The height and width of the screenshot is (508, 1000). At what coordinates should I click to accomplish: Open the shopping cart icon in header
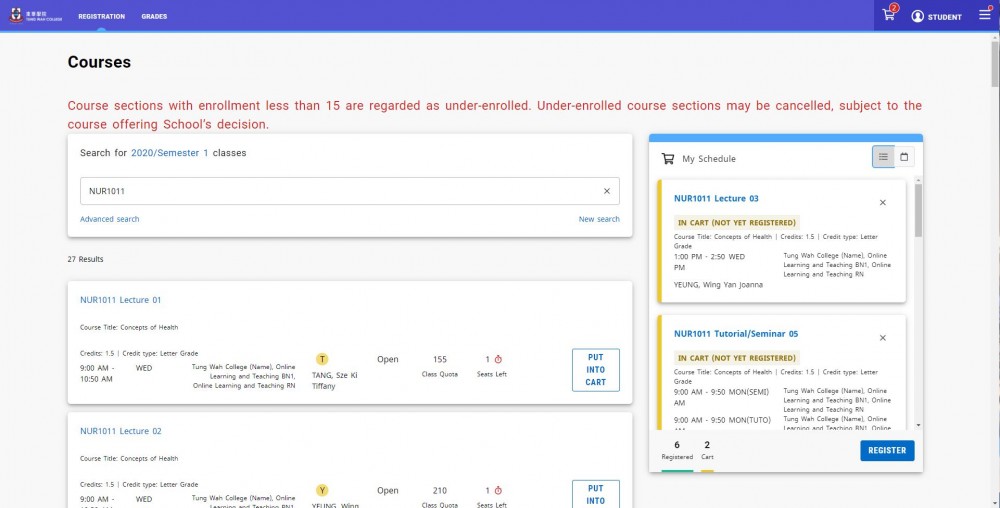tap(888, 15)
